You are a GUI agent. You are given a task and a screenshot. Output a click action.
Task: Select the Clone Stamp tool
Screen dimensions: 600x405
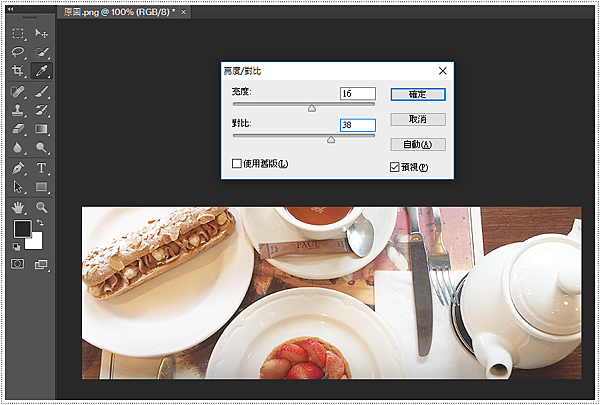[18, 110]
